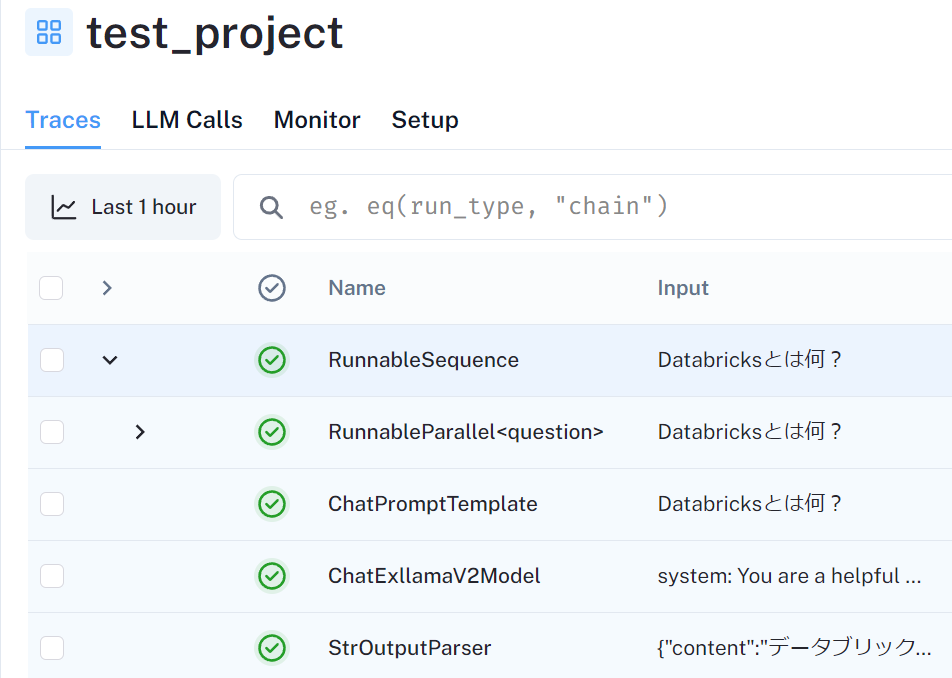The image size is (952, 678).
Task: Expand all rows with header chevron
Action: (107, 288)
